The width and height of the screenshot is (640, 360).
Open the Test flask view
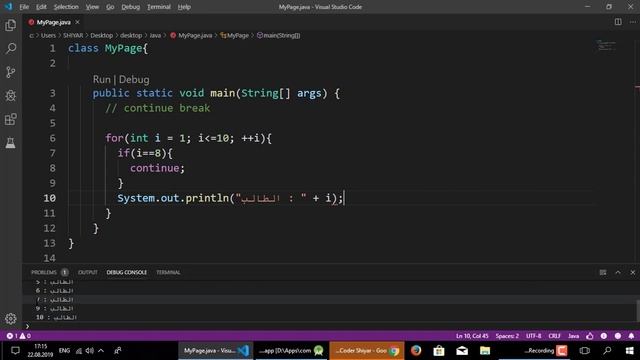[11, 143]
